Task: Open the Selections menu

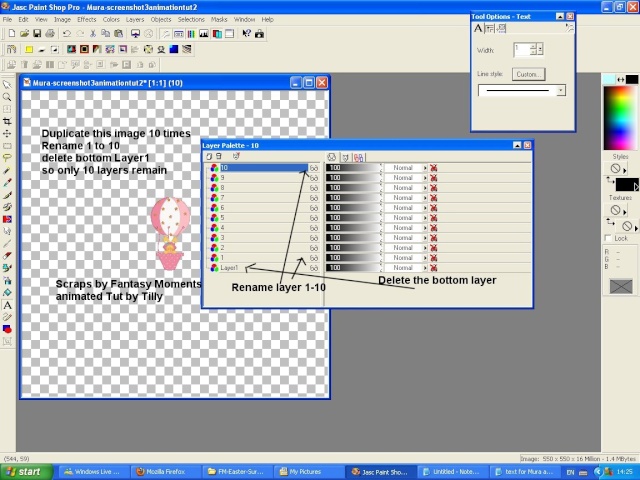Action: [x=191, y=19]
